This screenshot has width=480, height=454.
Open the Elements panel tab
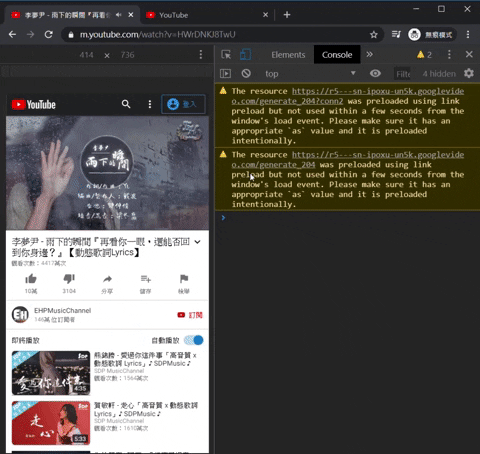click(x=288, y=55)
